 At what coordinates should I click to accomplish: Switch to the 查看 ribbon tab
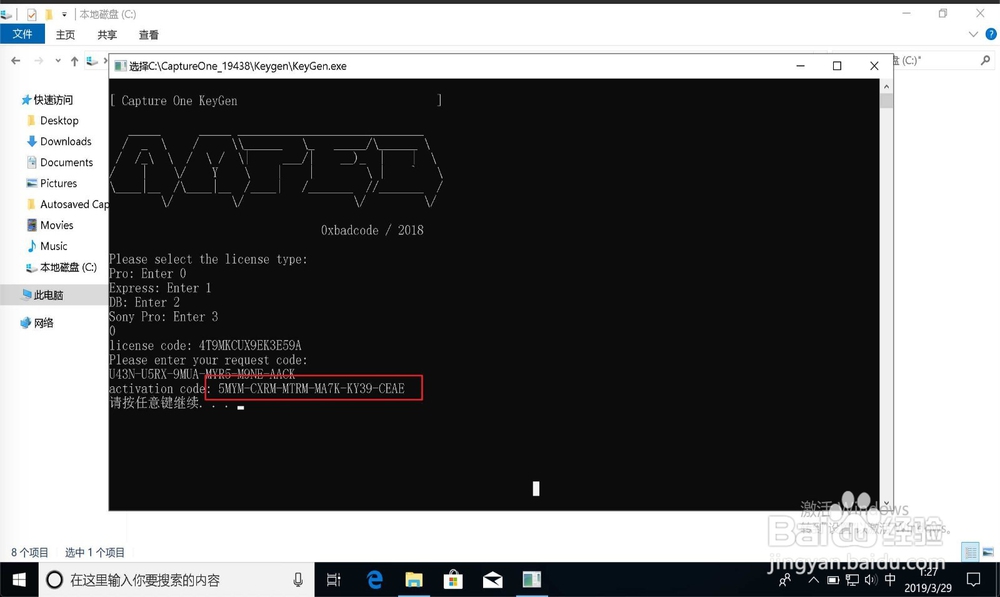coord(149,34)
